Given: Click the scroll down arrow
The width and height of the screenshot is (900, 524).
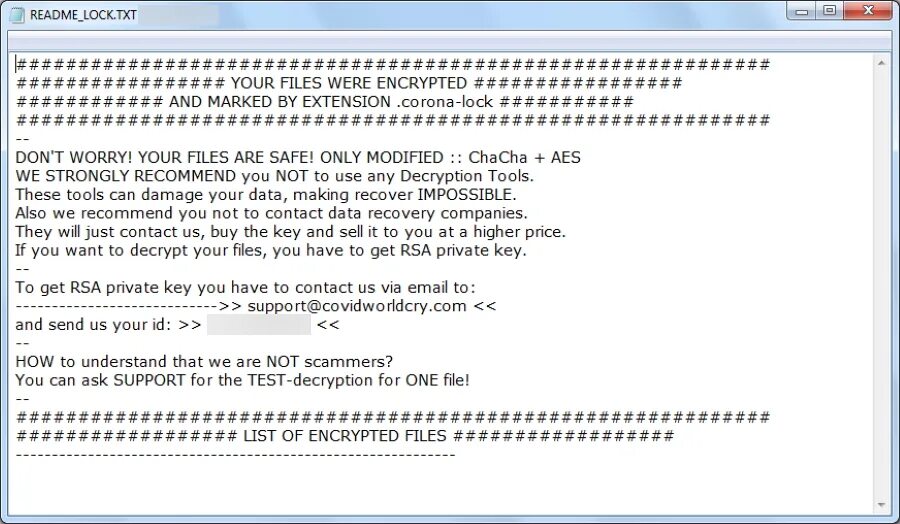Looking at the screenshot, I should (881, 505).
